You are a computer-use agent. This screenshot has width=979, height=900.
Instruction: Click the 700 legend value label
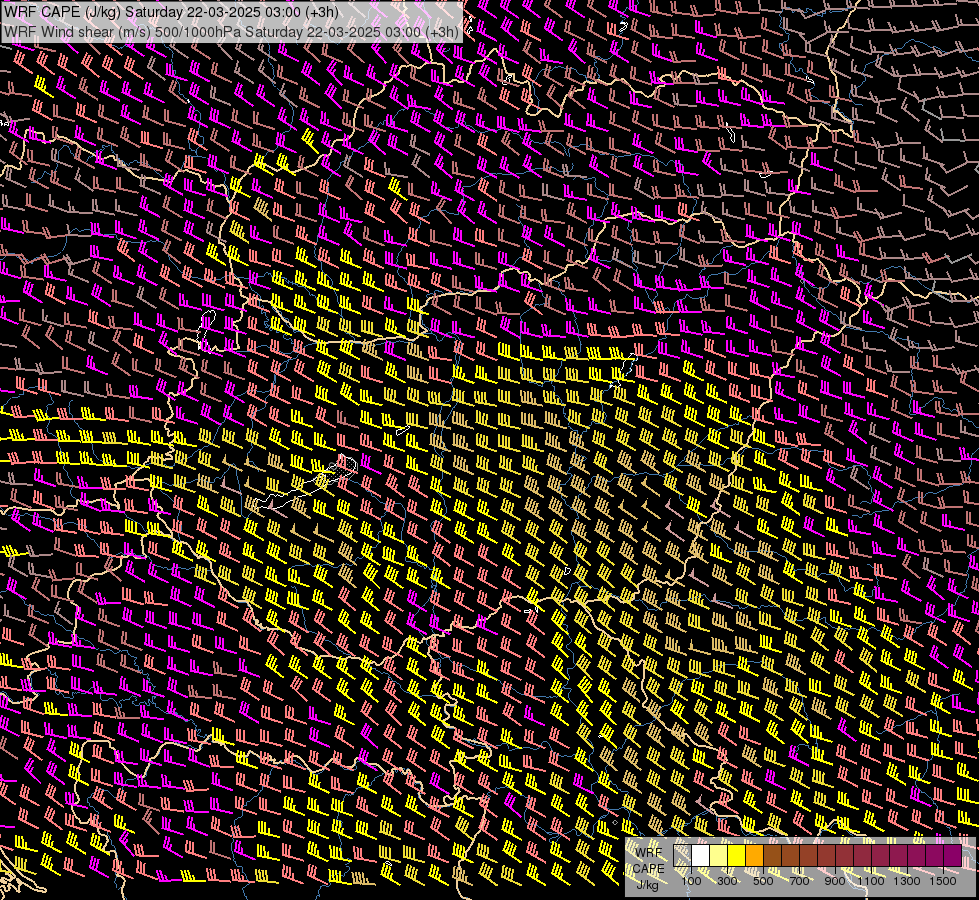coord(799,881)
